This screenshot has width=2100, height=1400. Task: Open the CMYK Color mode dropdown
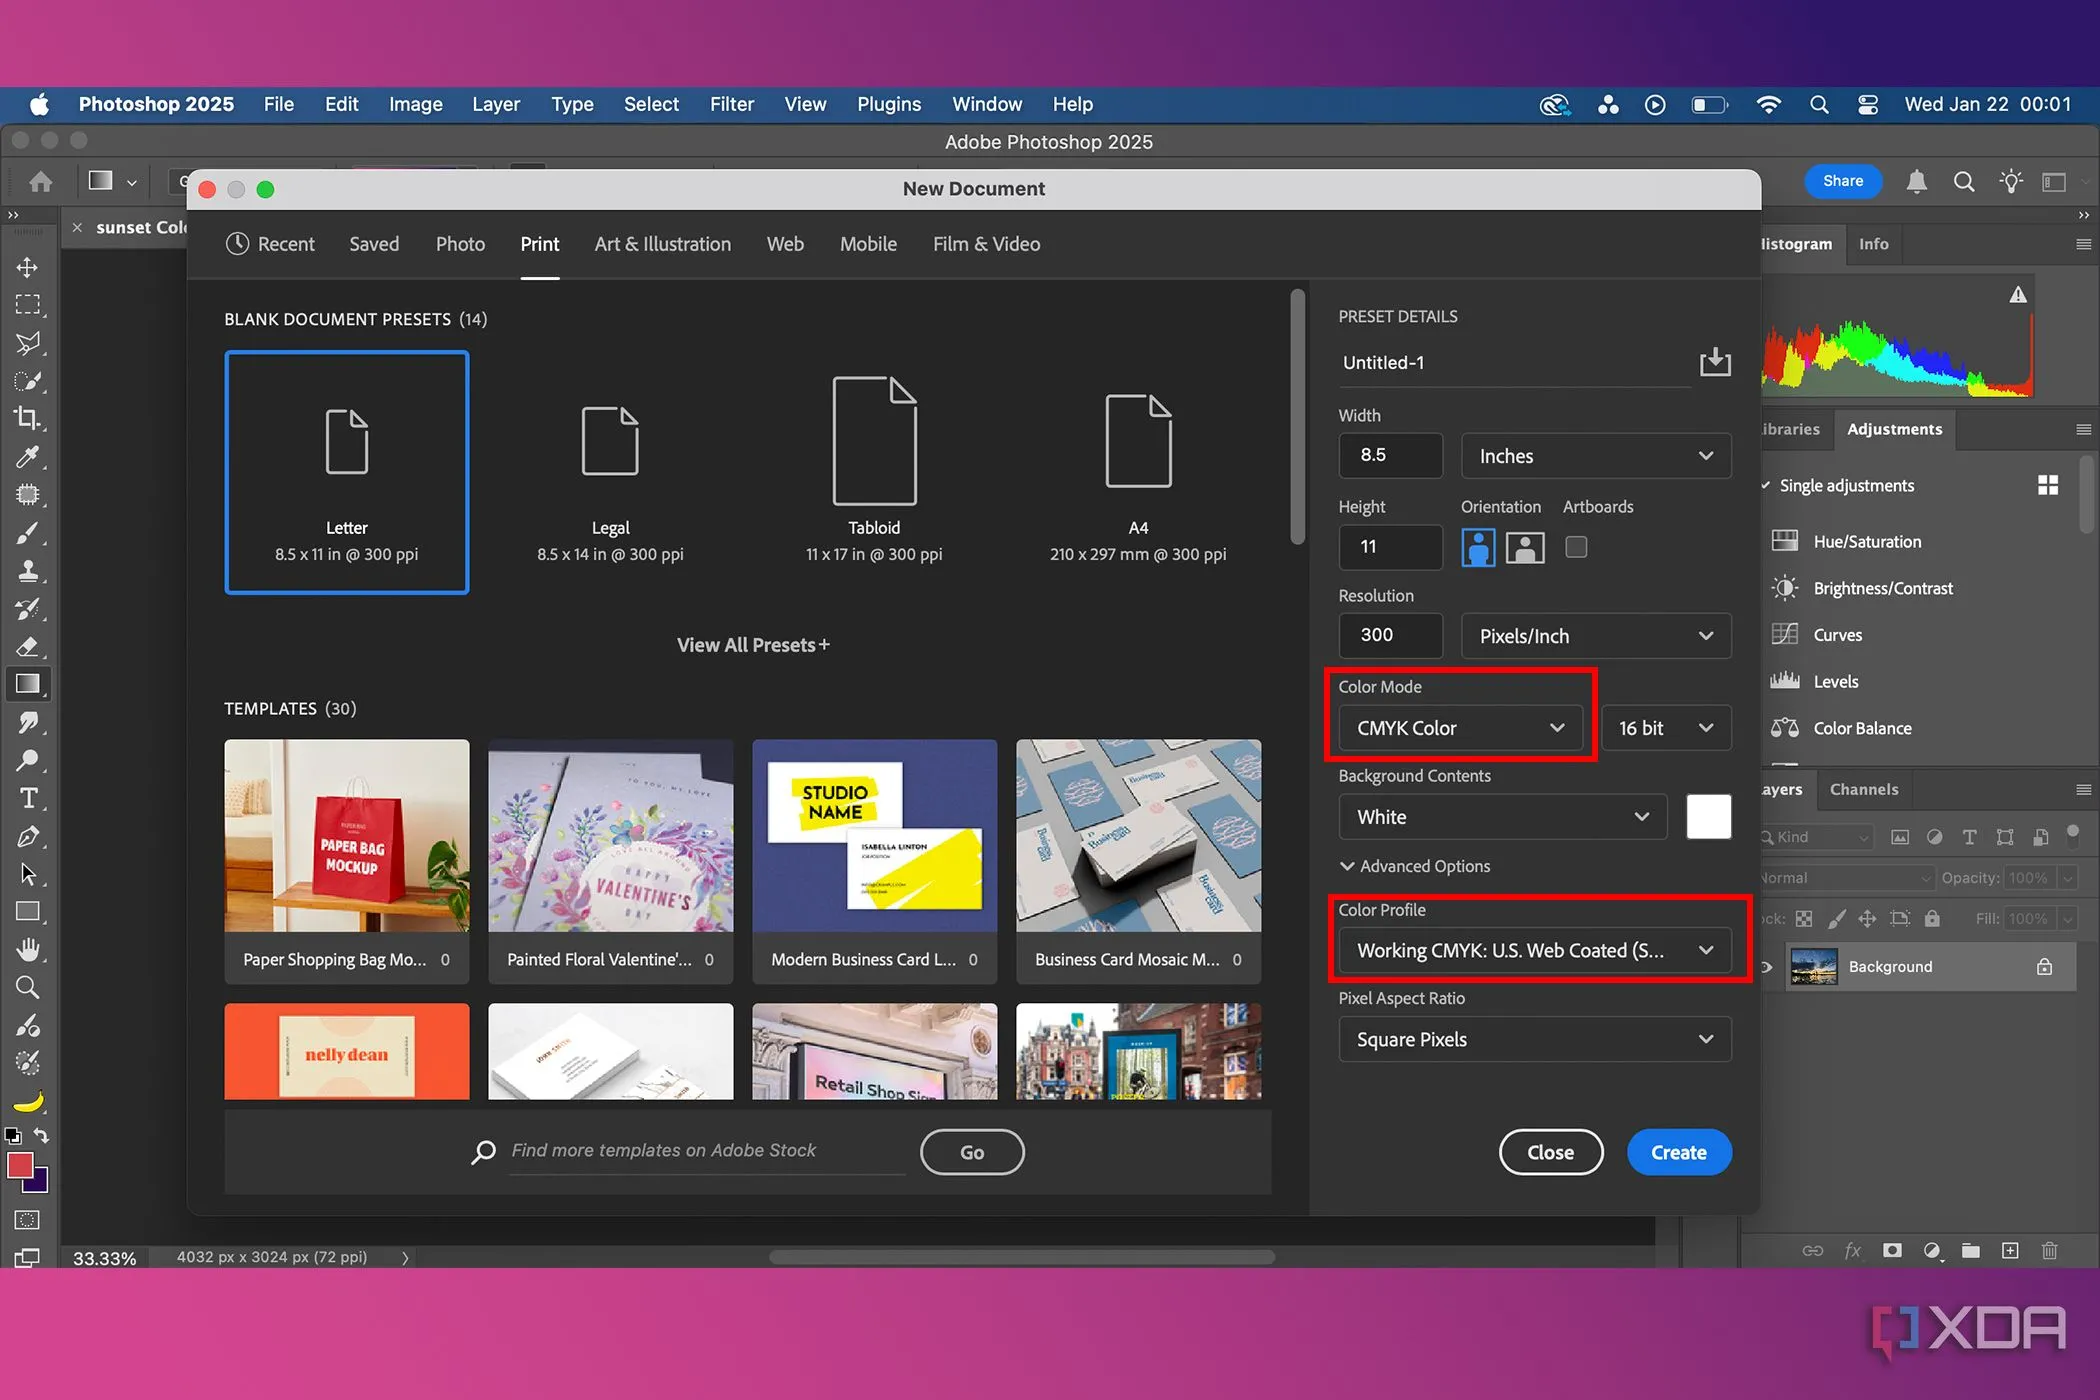click(1460, 728)
